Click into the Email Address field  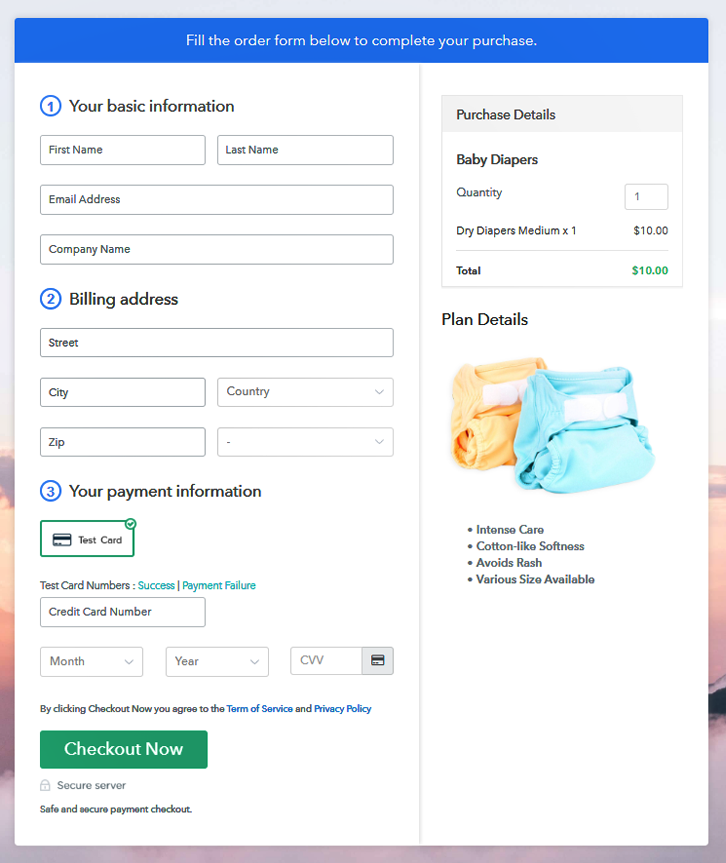click(x=216, y=200)
